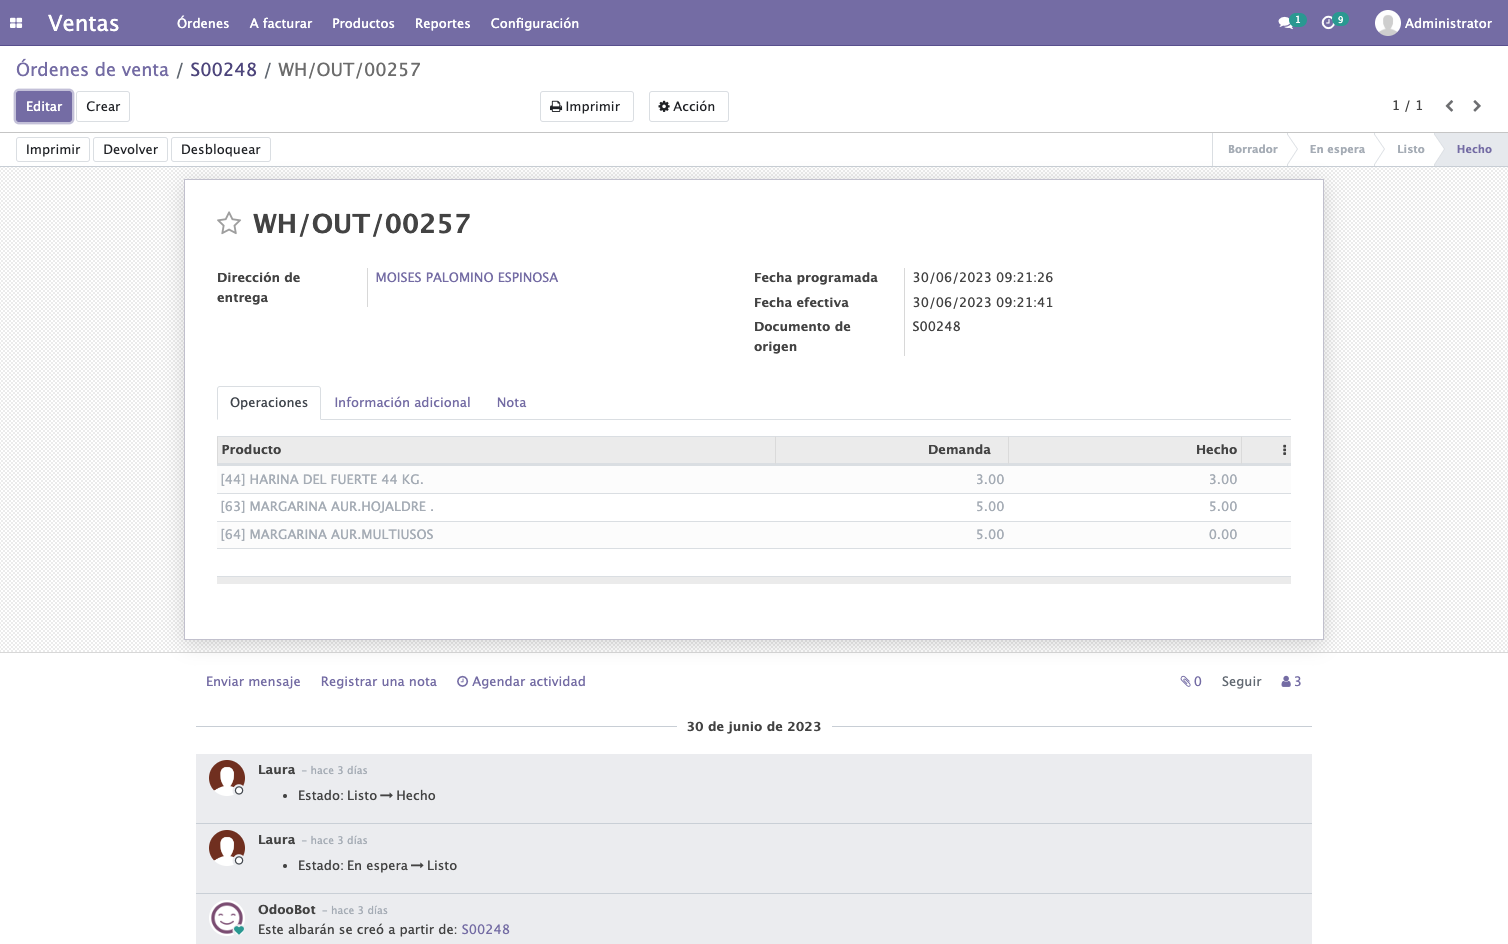Mark WH/OUT/00257 as favorite star
1508x944 pixels.
(229, 223)
